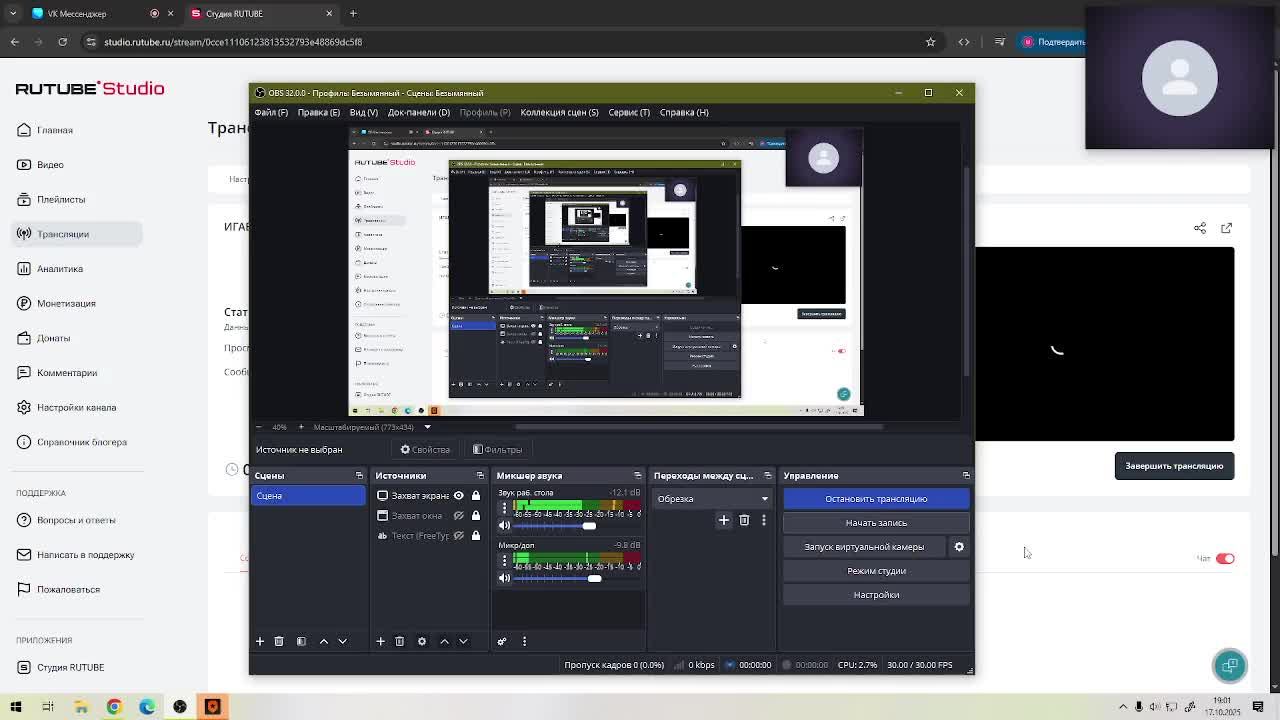This screenshot has width=1280, height=720.
Task: Mute the Звук раб. стола speaker icon
Action: pos(504,526)
